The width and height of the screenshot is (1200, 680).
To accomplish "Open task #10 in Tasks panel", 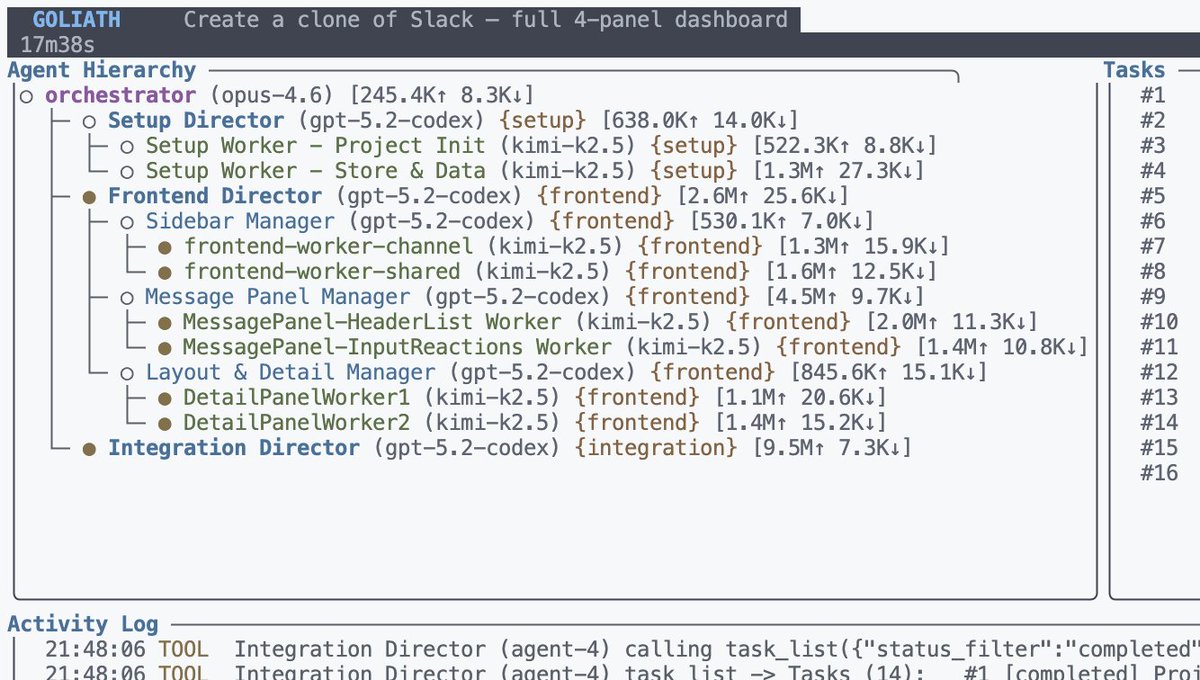I will (1159, 322).
